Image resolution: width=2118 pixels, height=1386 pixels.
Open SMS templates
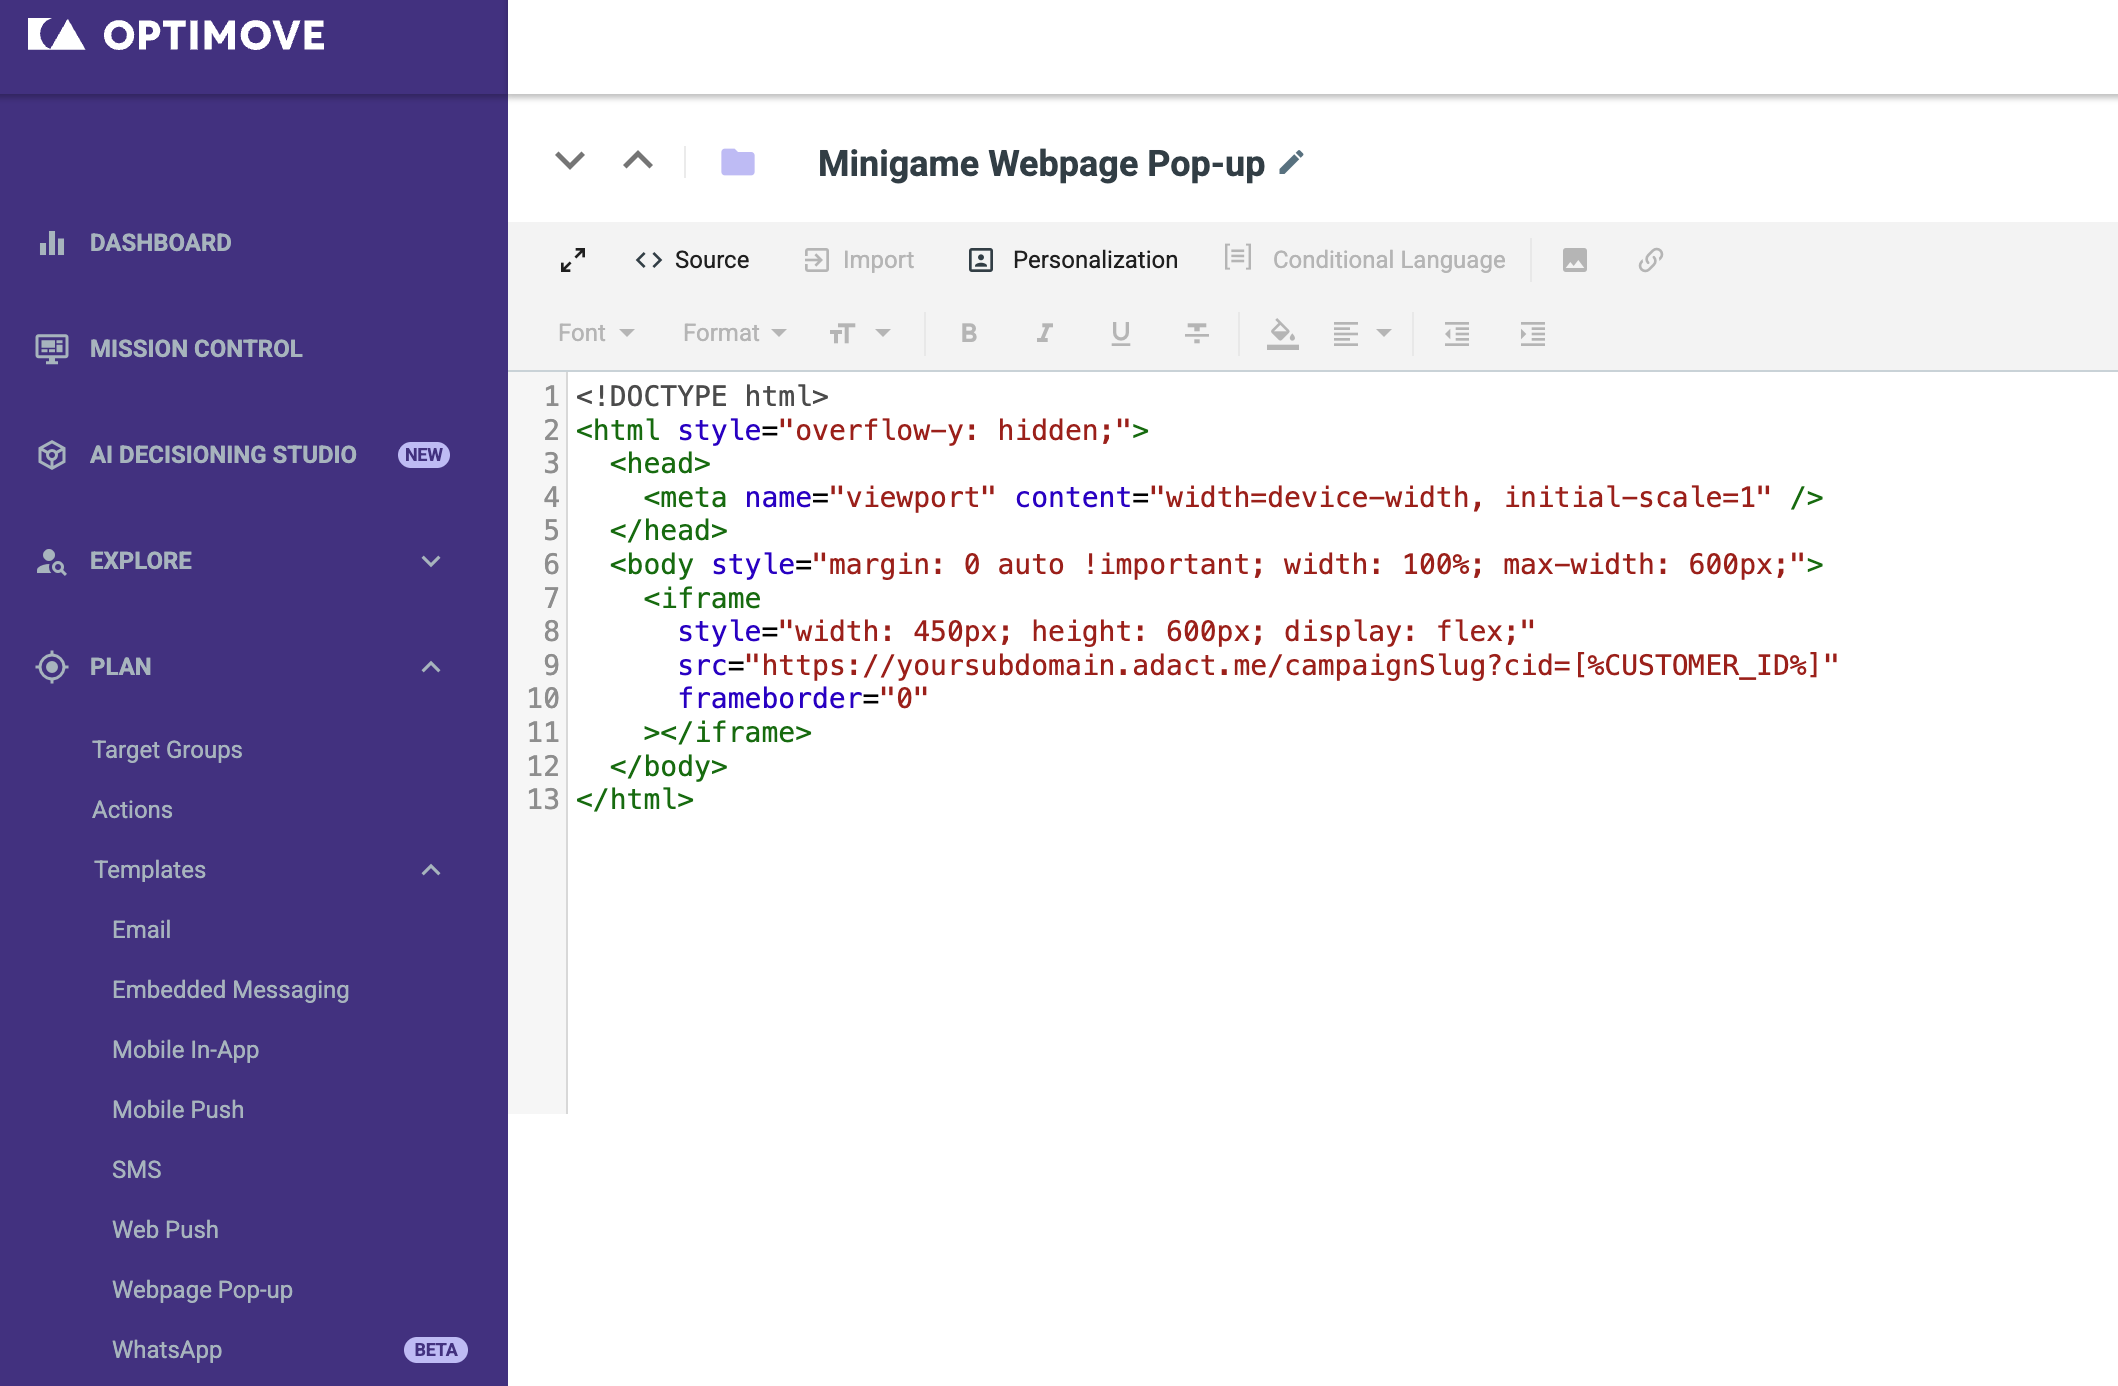(137, 1170)
